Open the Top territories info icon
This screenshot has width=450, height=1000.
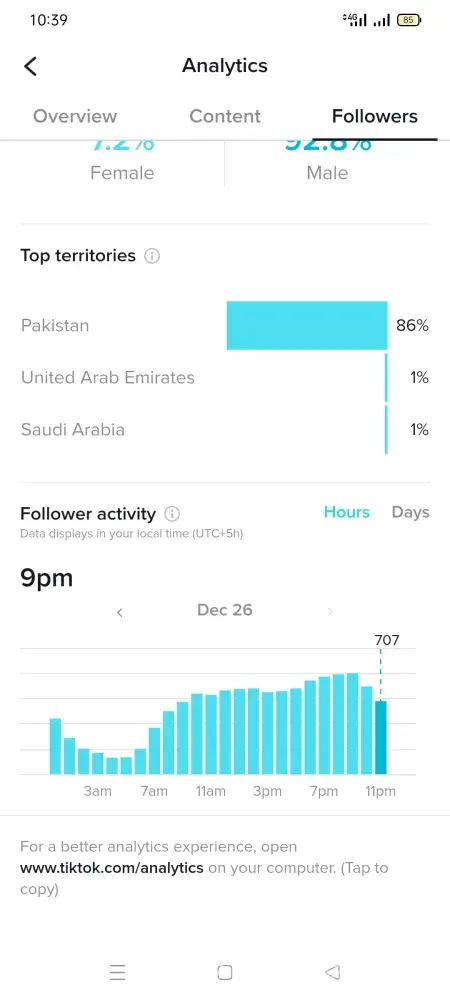pos(152,256)
